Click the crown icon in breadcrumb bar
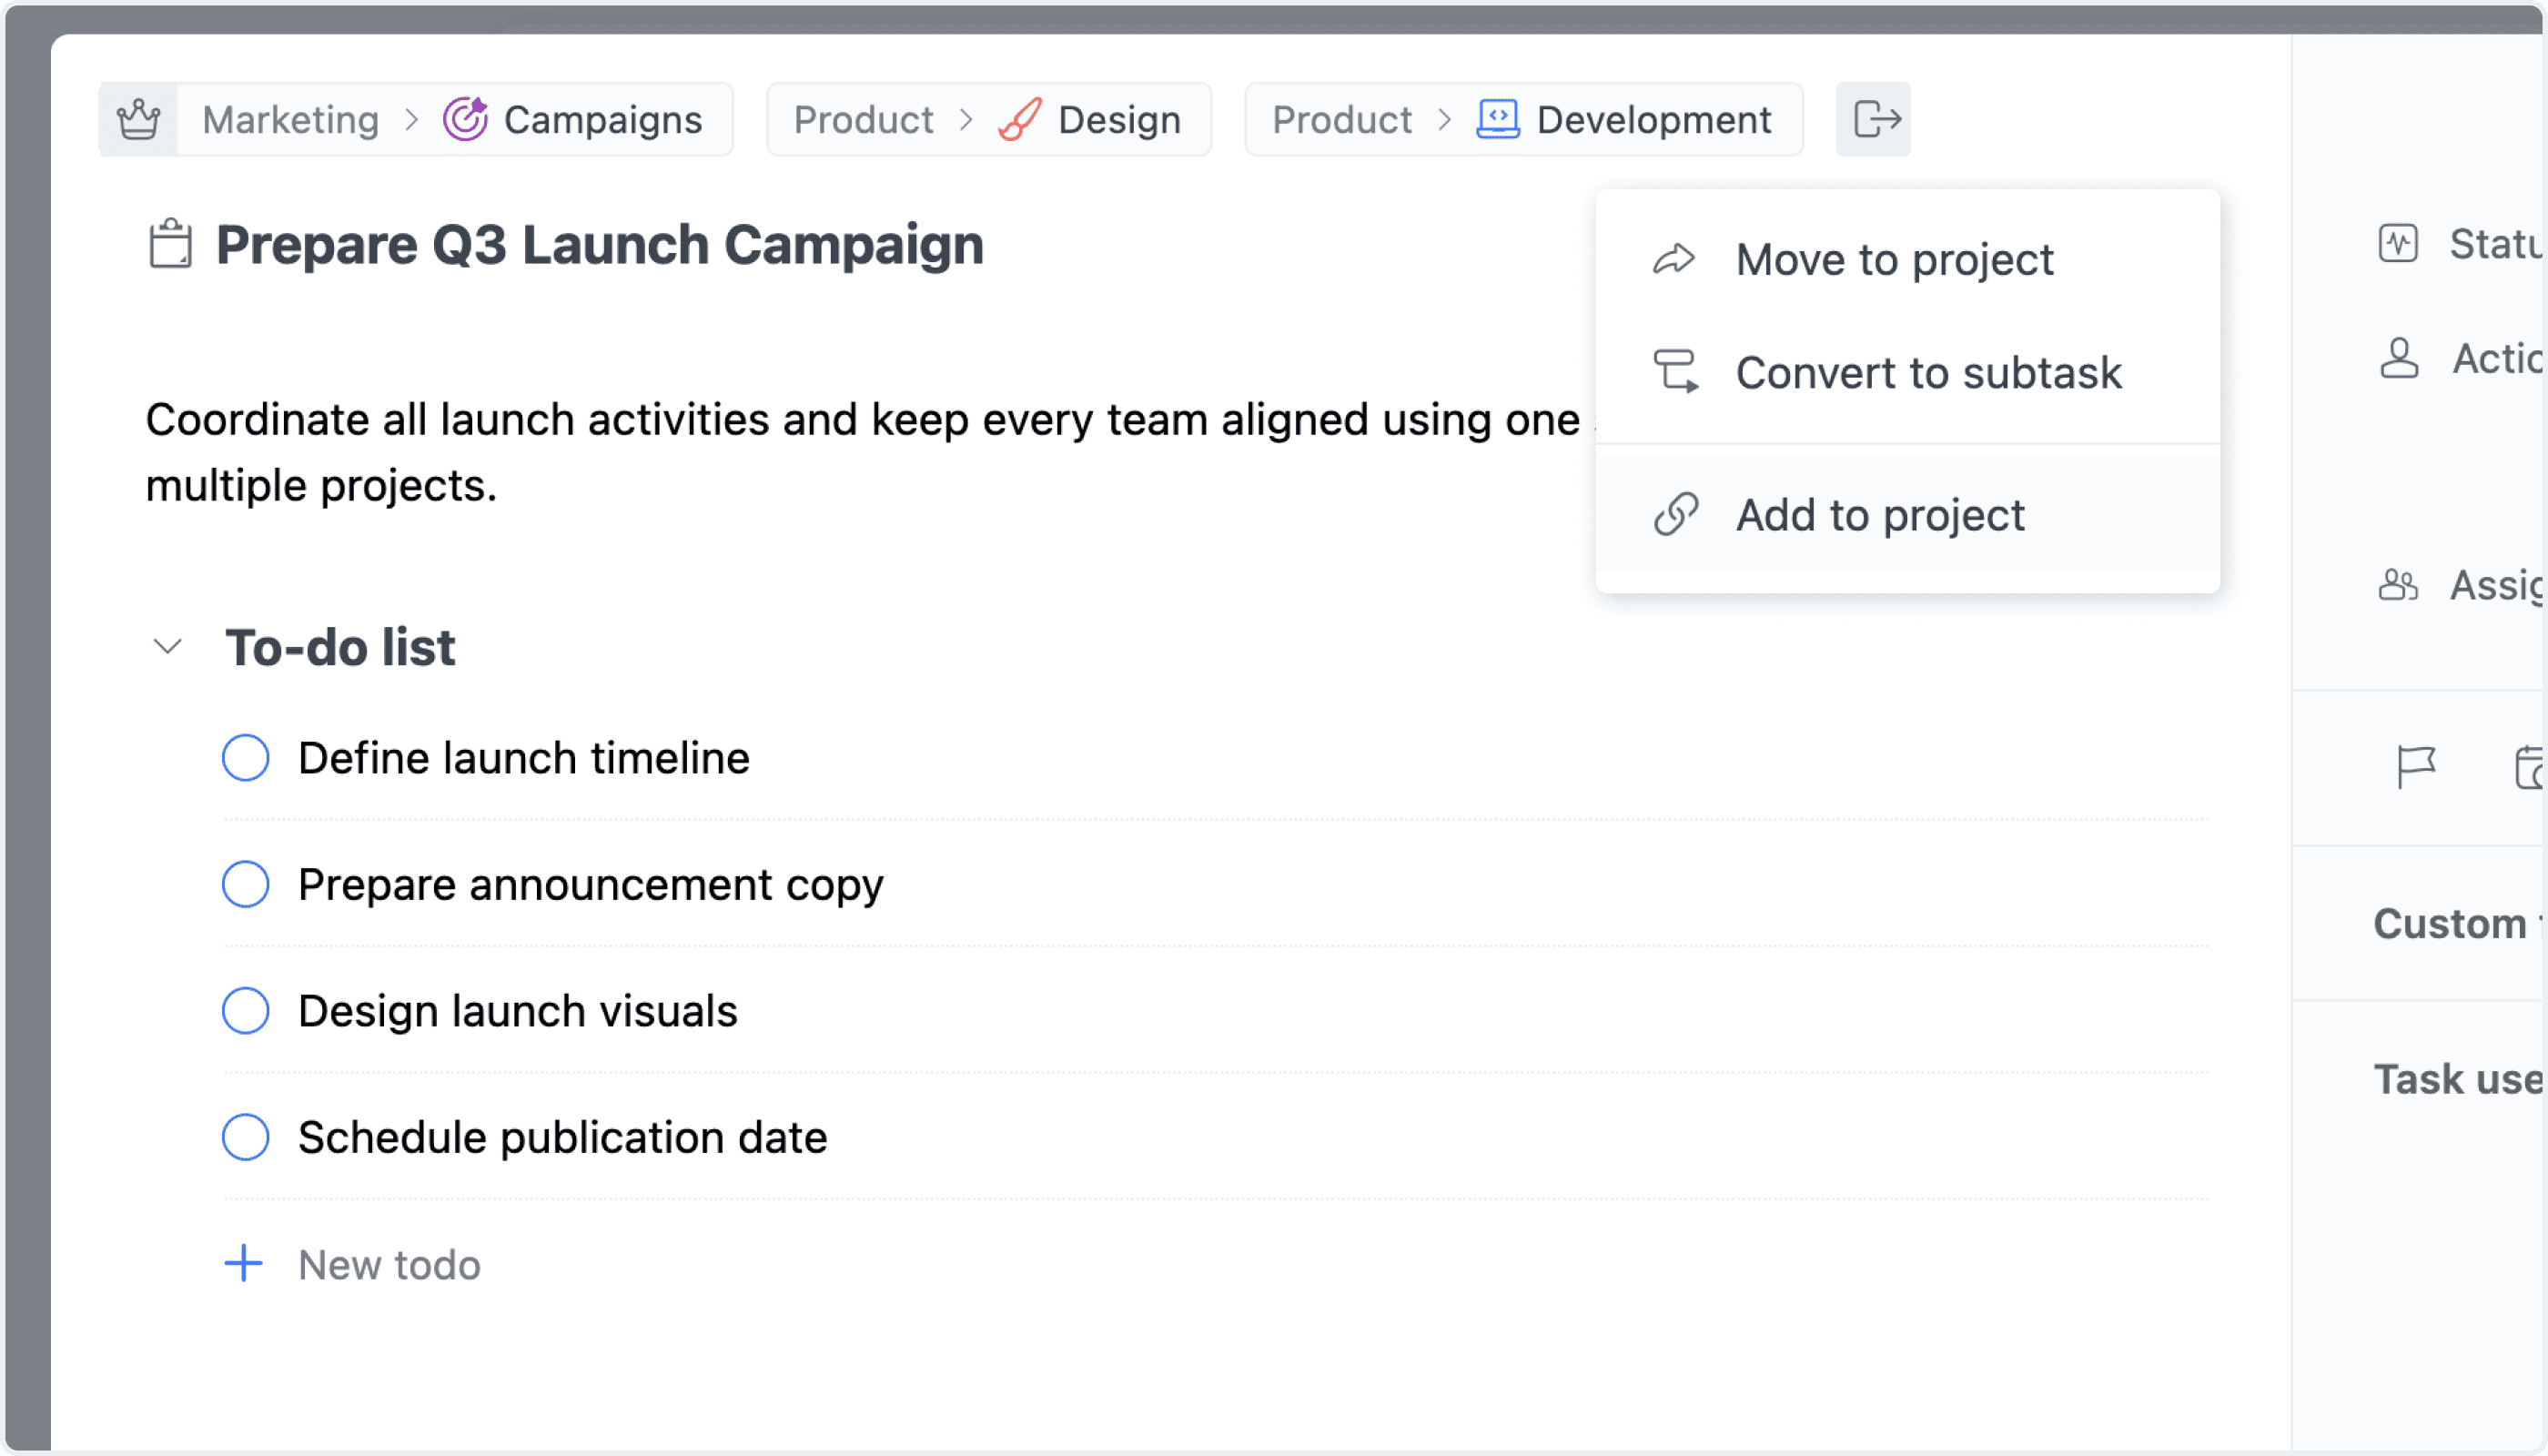 pos(138,119)
